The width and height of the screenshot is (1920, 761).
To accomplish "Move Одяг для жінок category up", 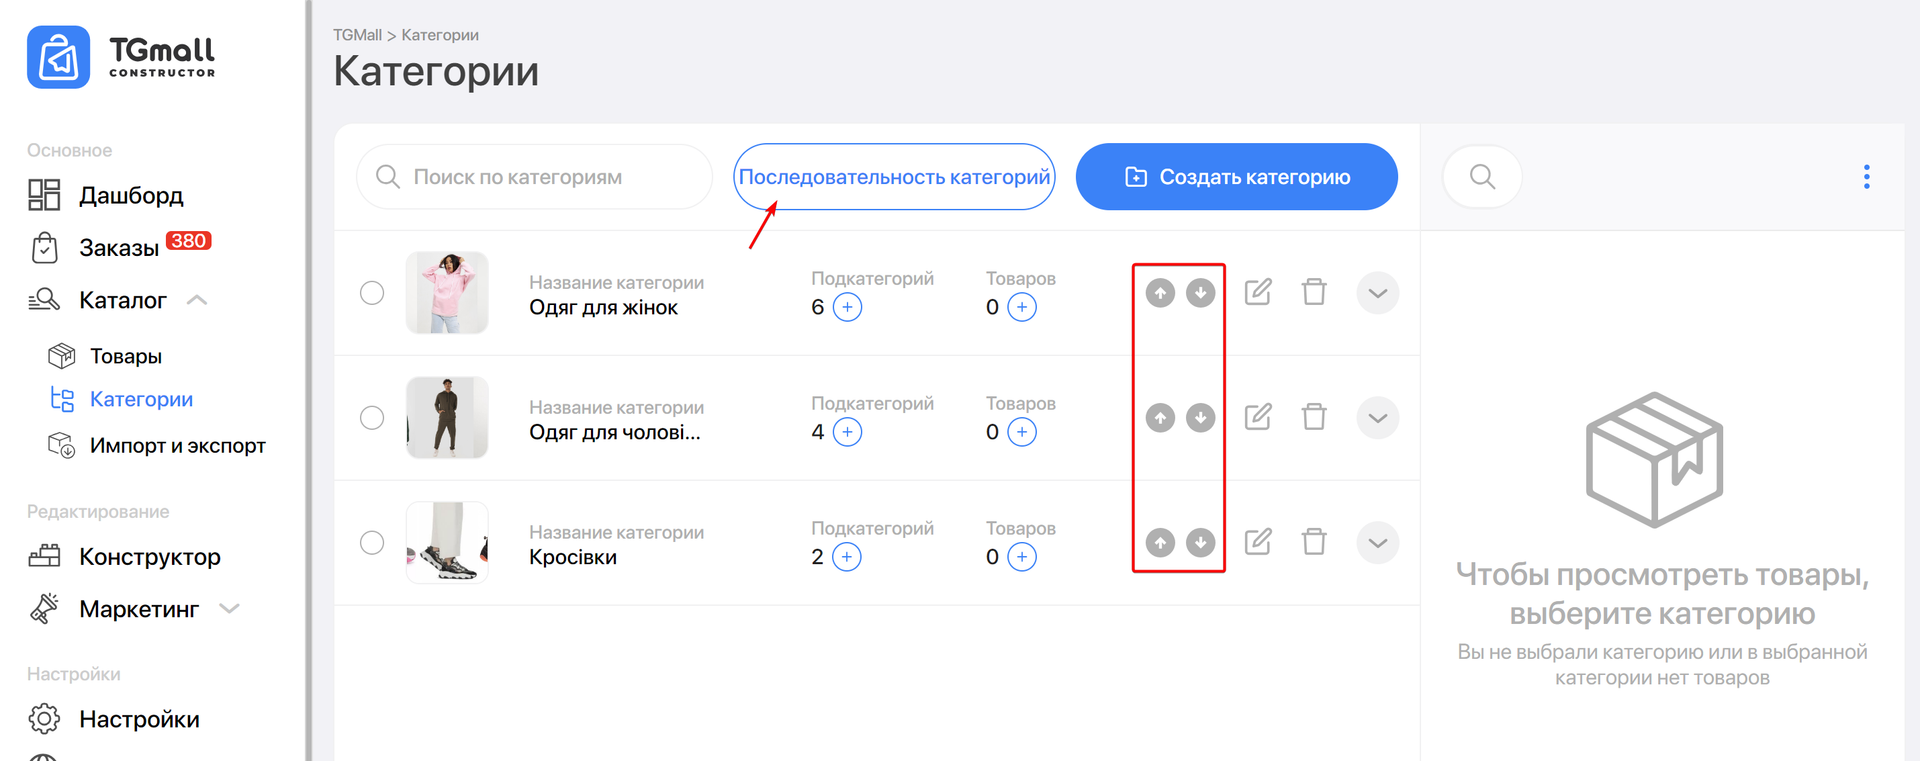I will 1160,293.
